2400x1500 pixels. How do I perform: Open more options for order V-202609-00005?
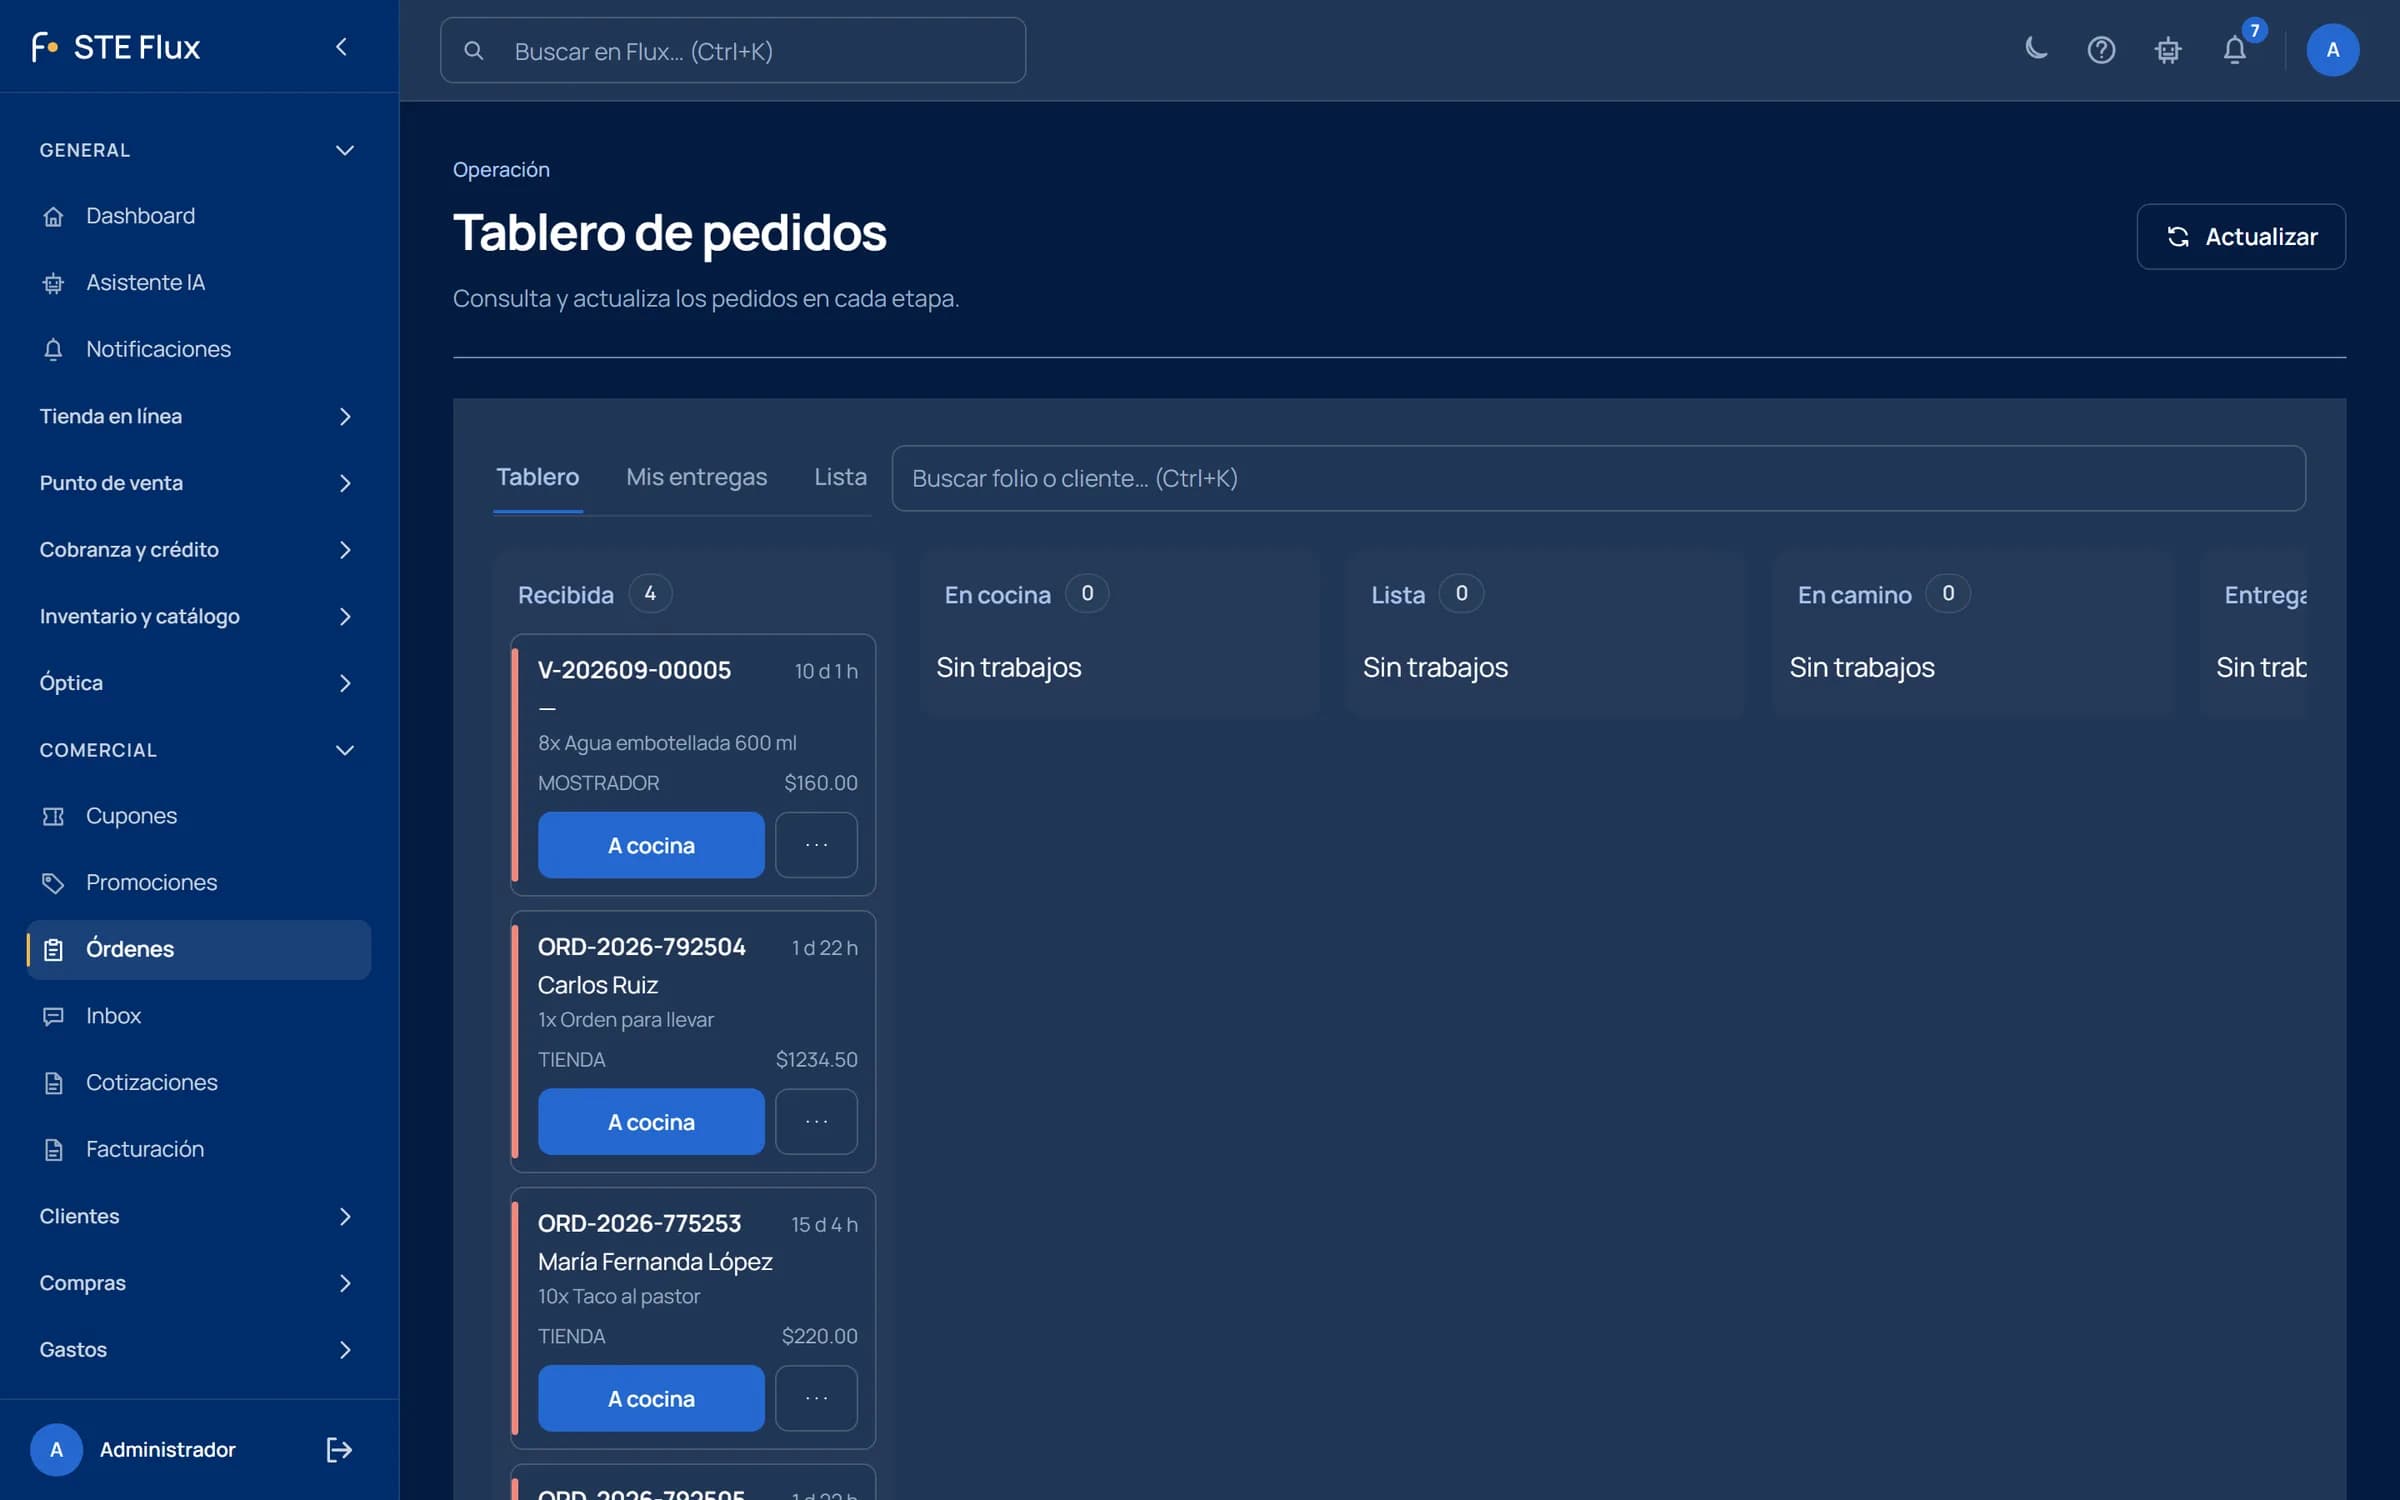coord(816,846)
